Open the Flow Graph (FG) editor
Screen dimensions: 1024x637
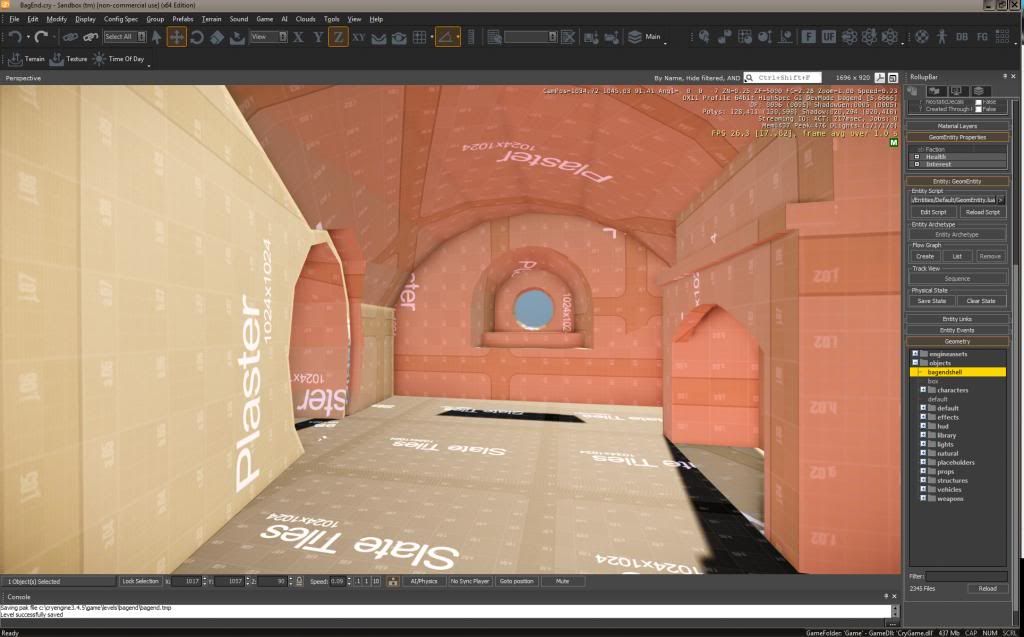pos(983,37)
